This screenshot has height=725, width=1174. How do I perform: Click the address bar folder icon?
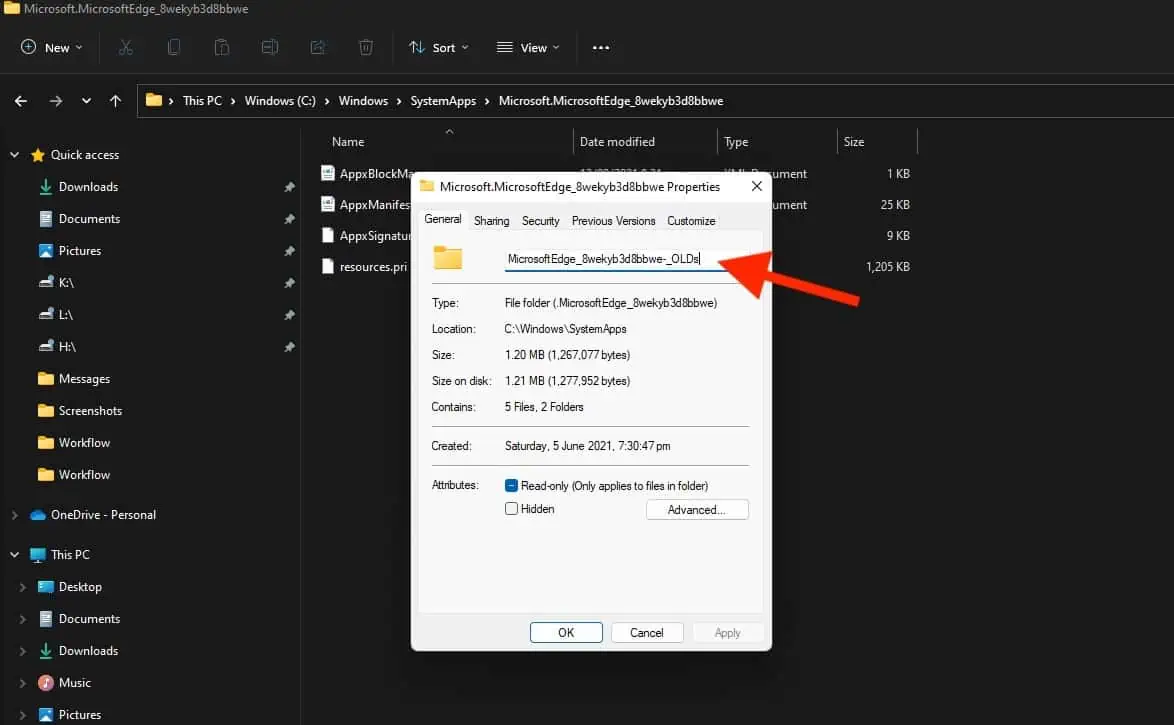pos(153,100)
